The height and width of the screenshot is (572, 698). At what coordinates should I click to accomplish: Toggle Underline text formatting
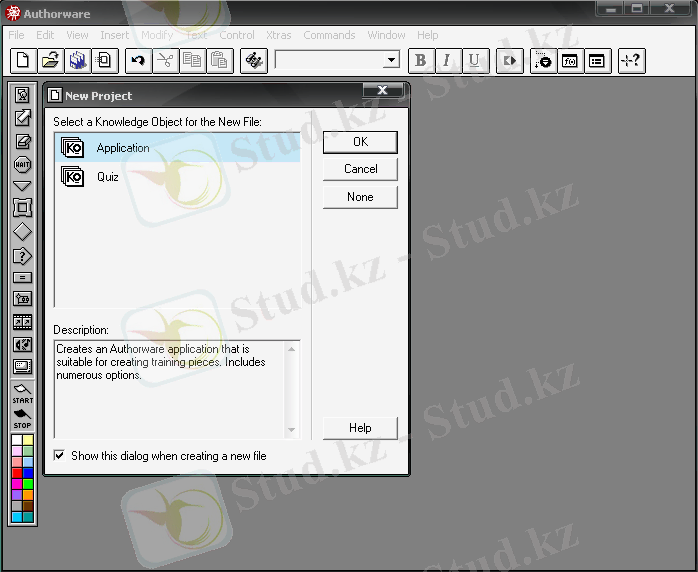(475, 61)
